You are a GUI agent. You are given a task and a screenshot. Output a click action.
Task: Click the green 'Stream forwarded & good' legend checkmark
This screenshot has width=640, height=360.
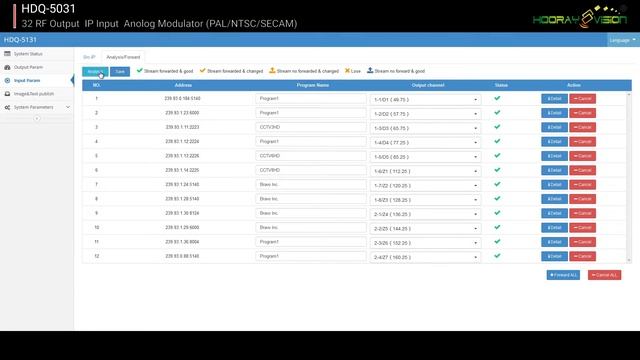[140, 71]
